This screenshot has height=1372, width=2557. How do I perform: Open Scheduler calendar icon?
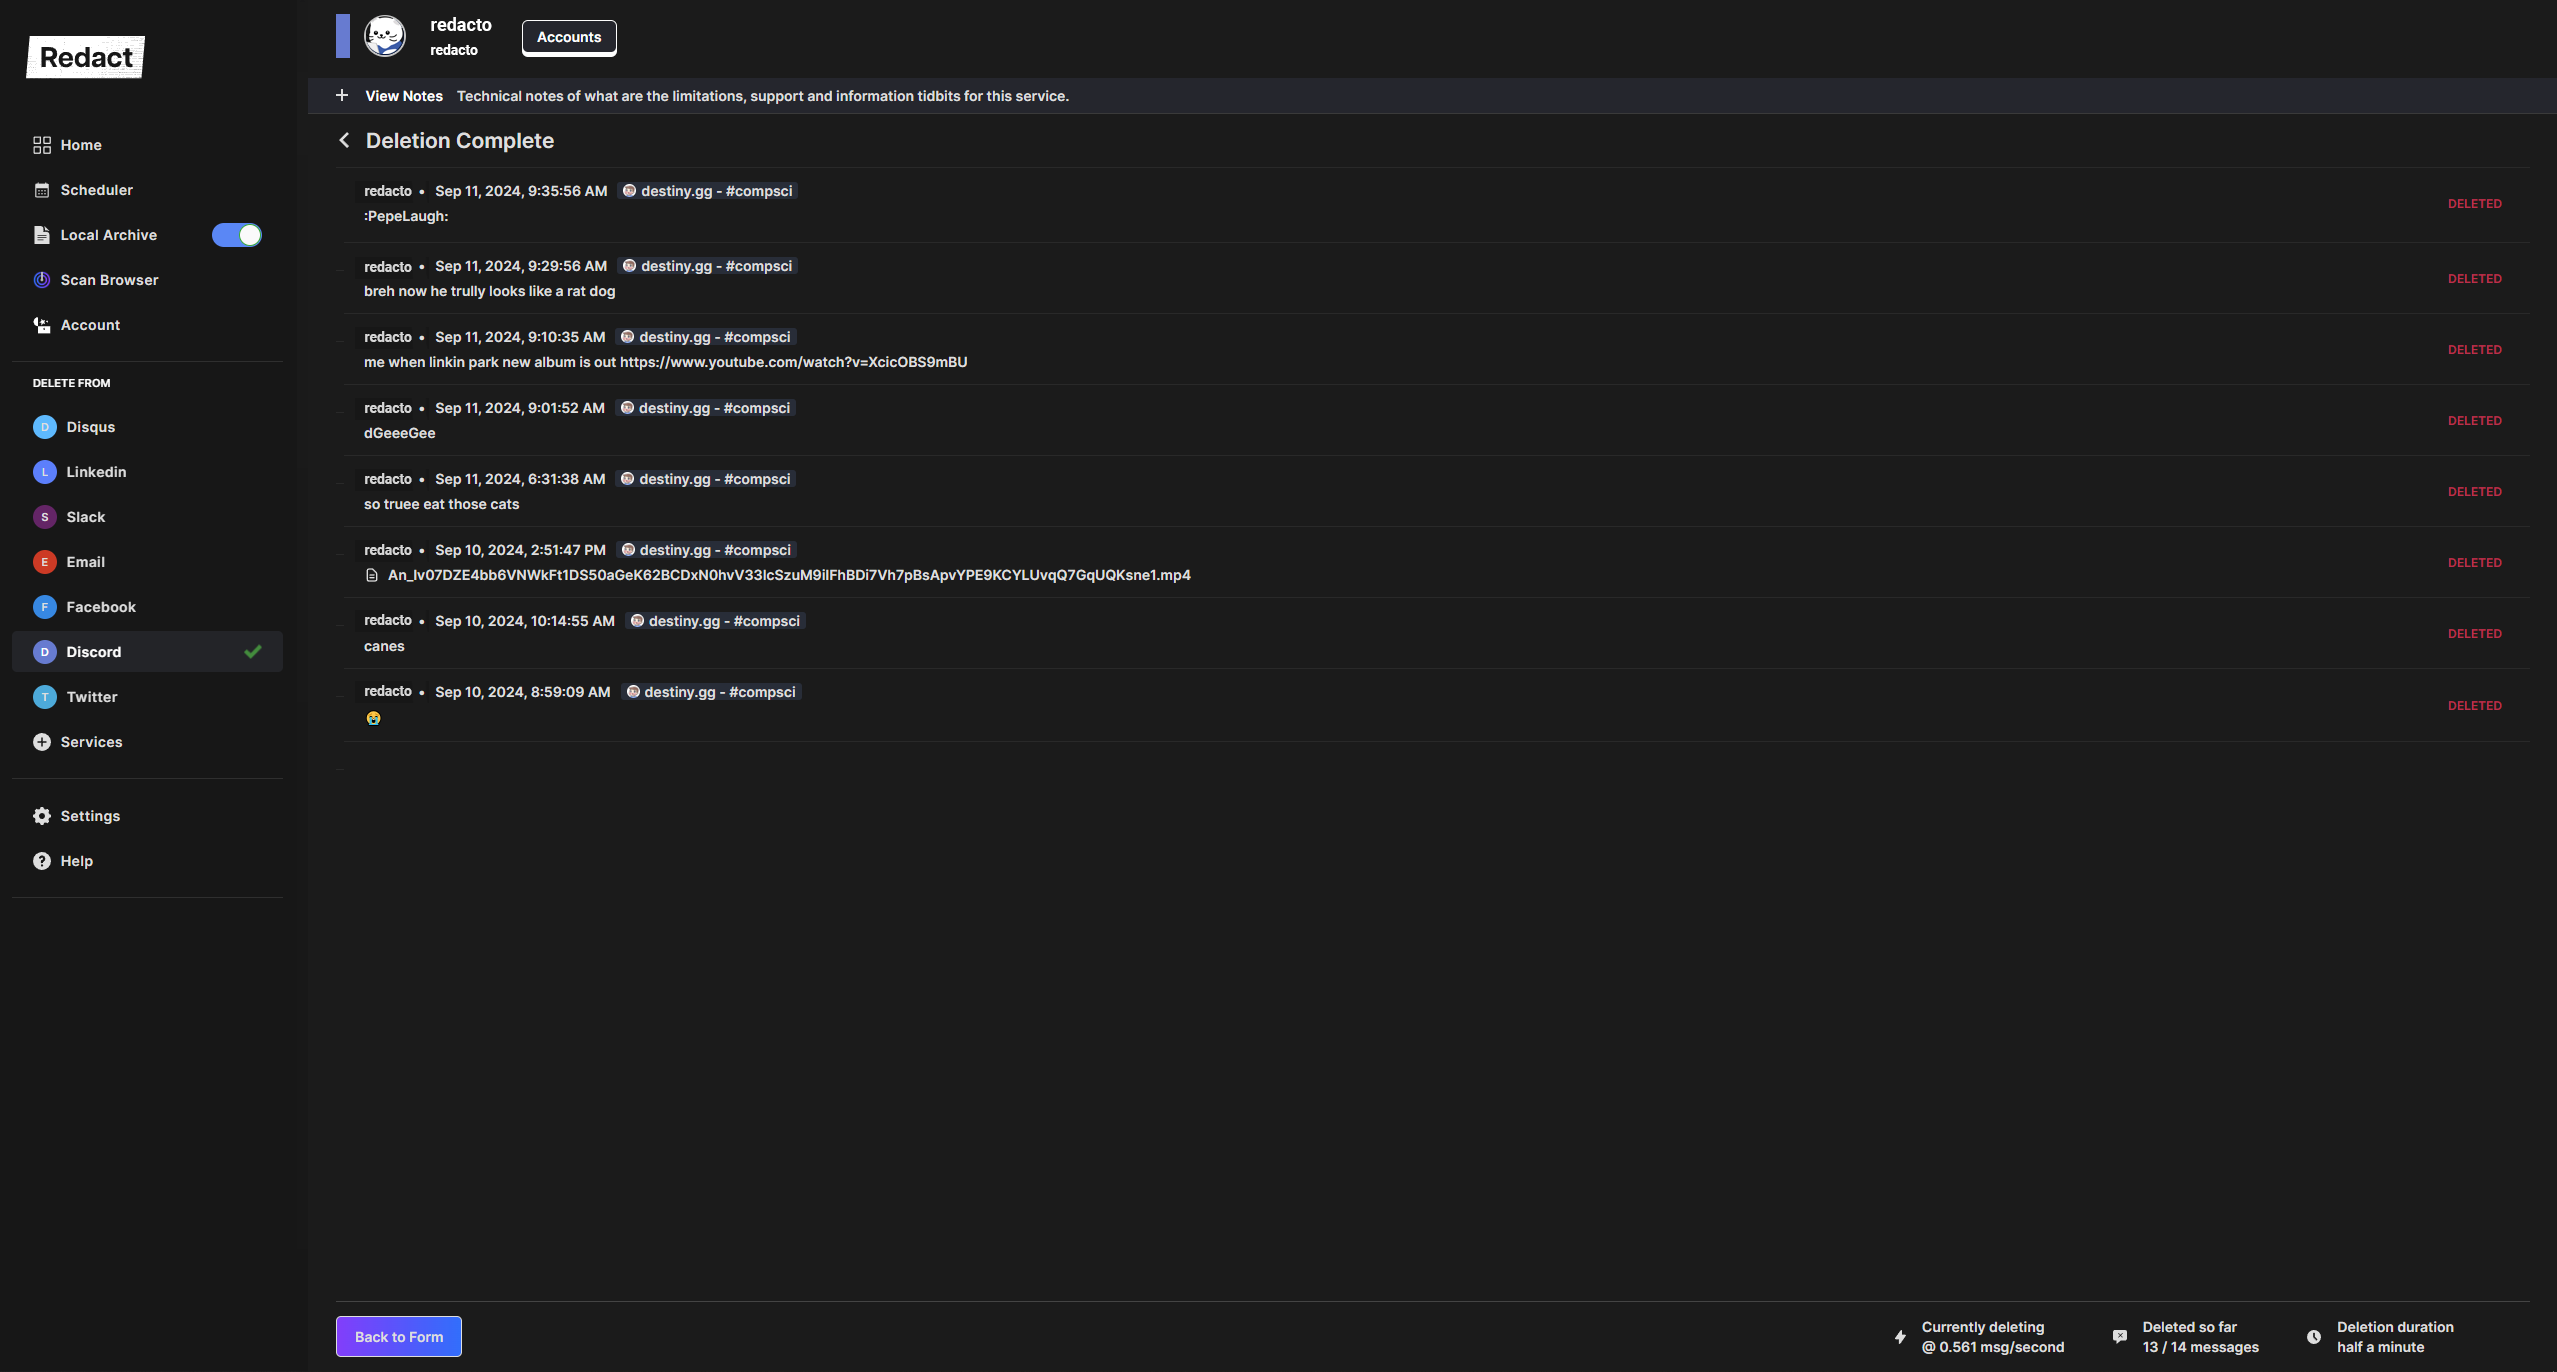click(41, 190)
